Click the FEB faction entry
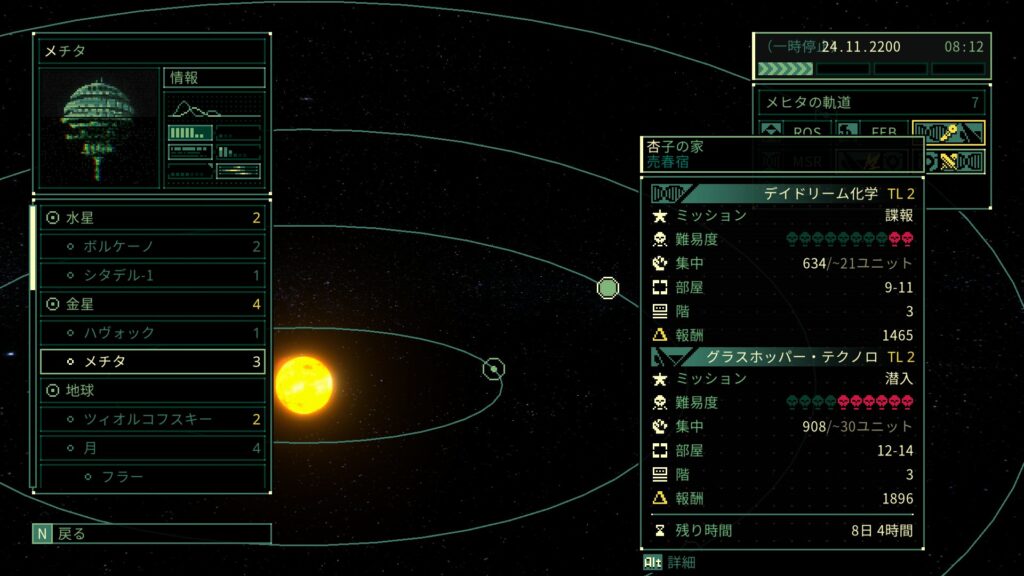This screenshot has height=576, width=1024. point(872,130)
